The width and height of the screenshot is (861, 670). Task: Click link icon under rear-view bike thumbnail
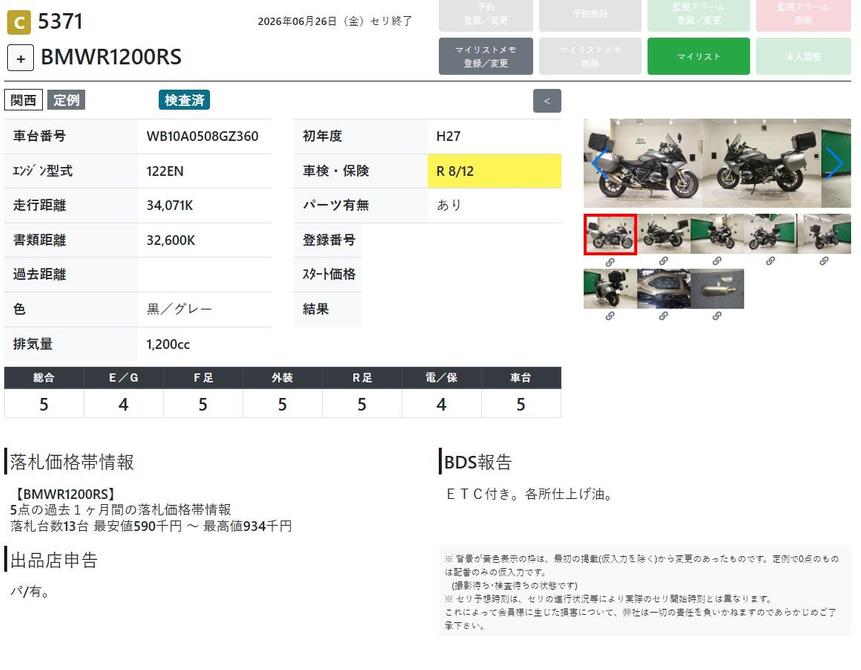coord(610,316)
